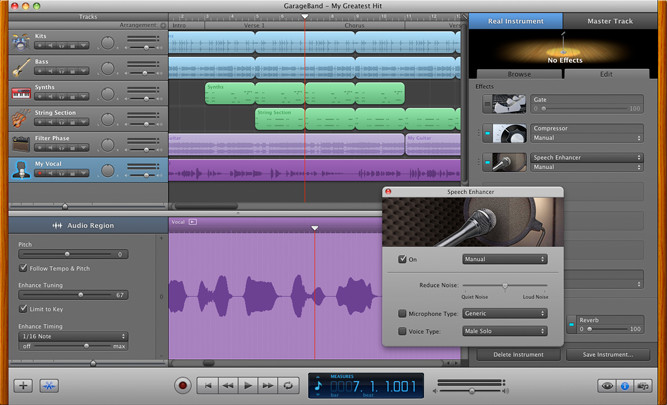Toggle the cycle loop button
This screenshot has height=405, width=667.
click(288, 386)
